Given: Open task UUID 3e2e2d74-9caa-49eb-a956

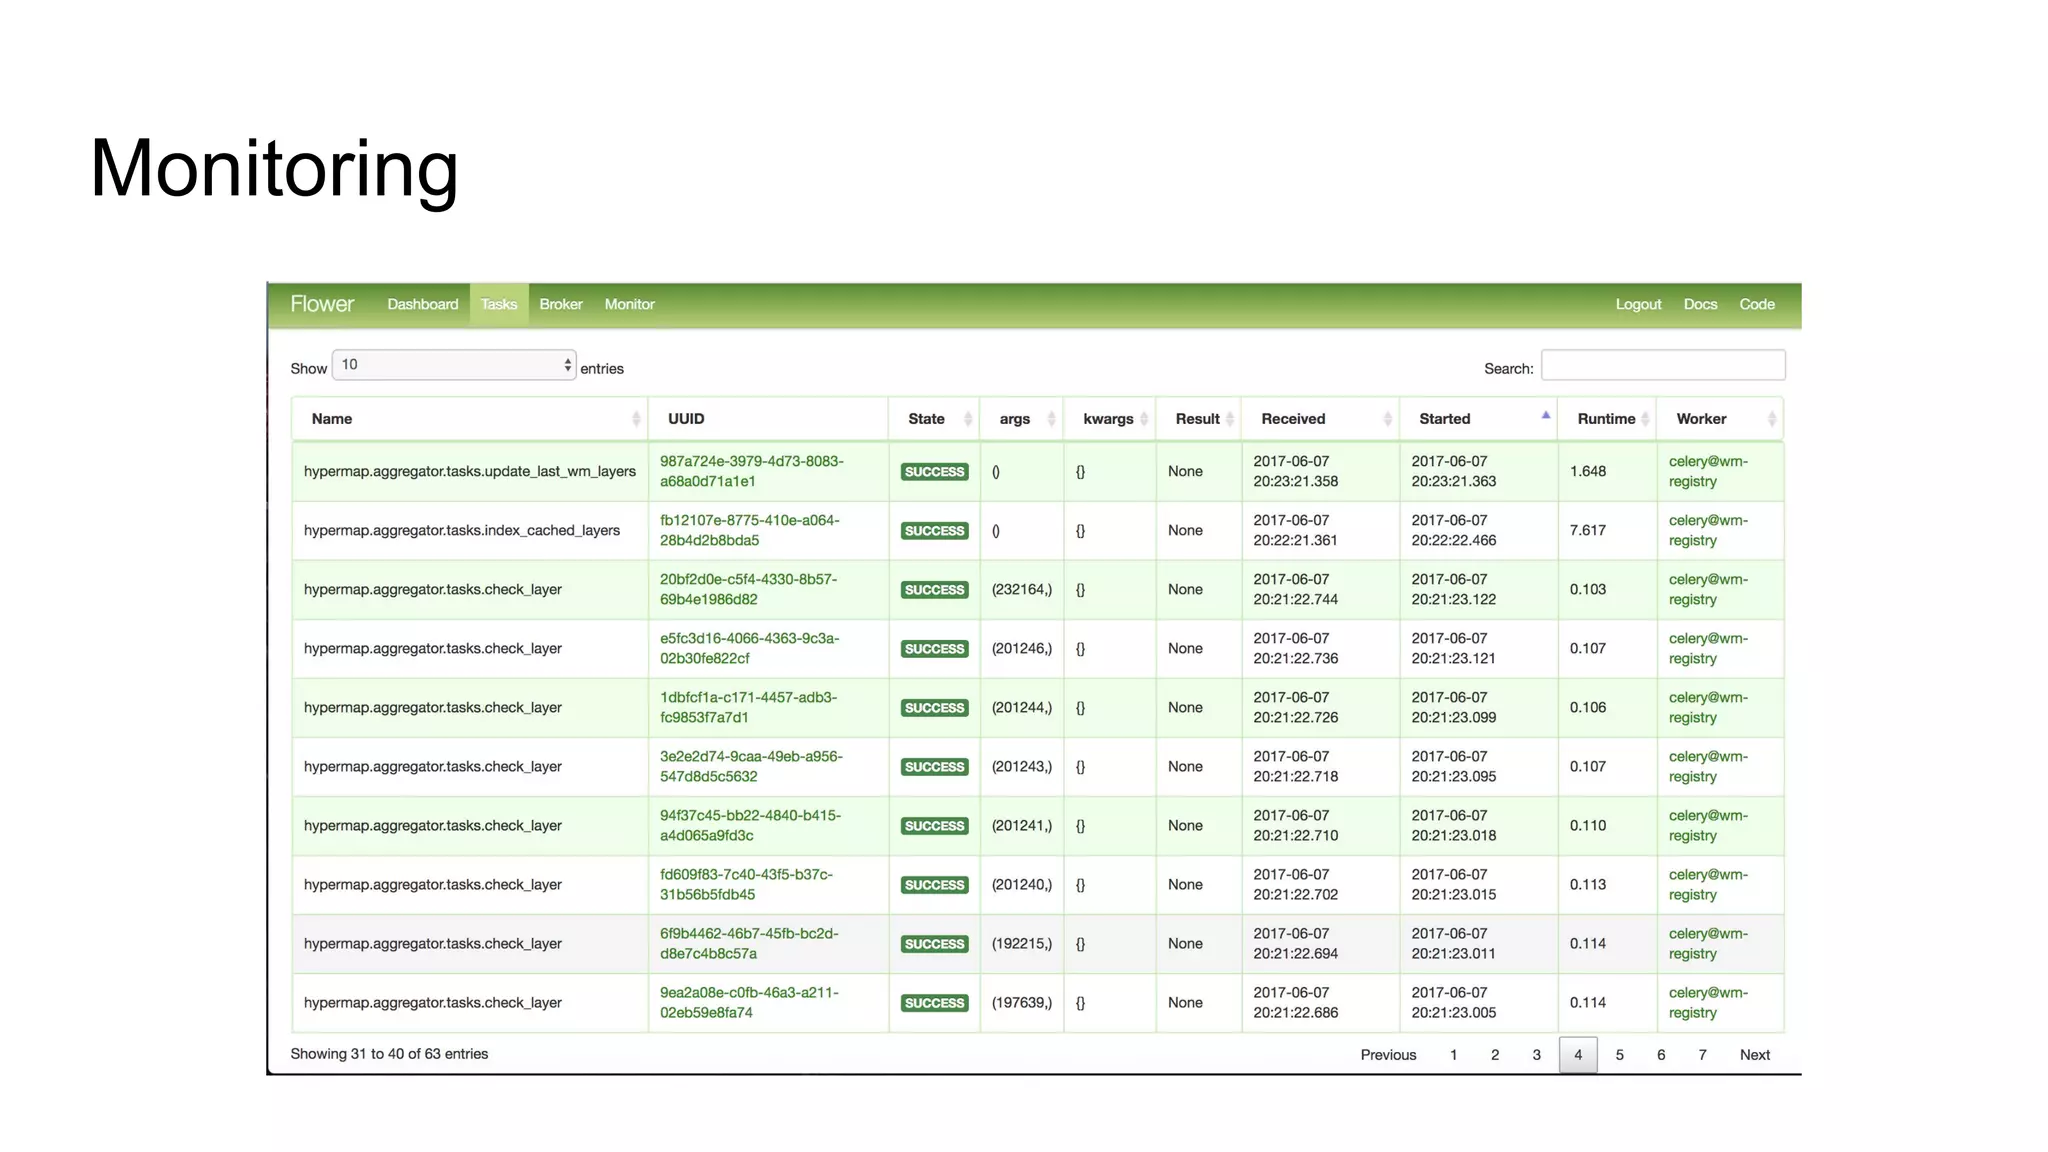Looking at the screenshot, I should pos(751,766).
